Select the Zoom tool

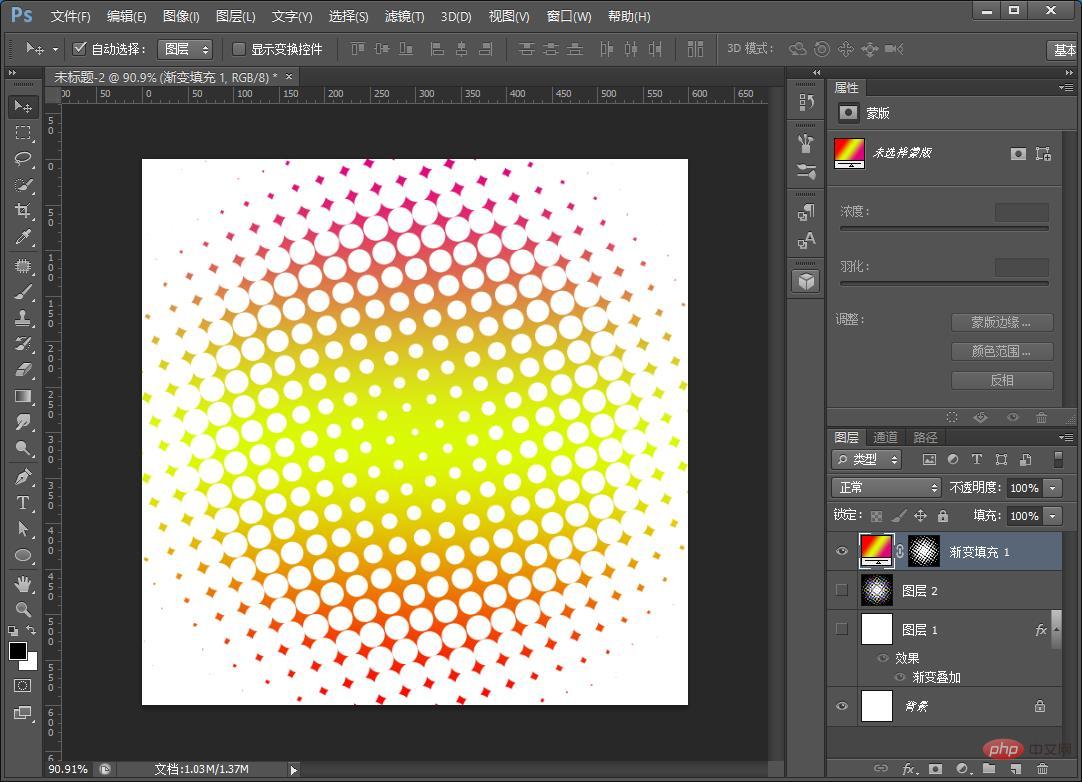(23, 609)
